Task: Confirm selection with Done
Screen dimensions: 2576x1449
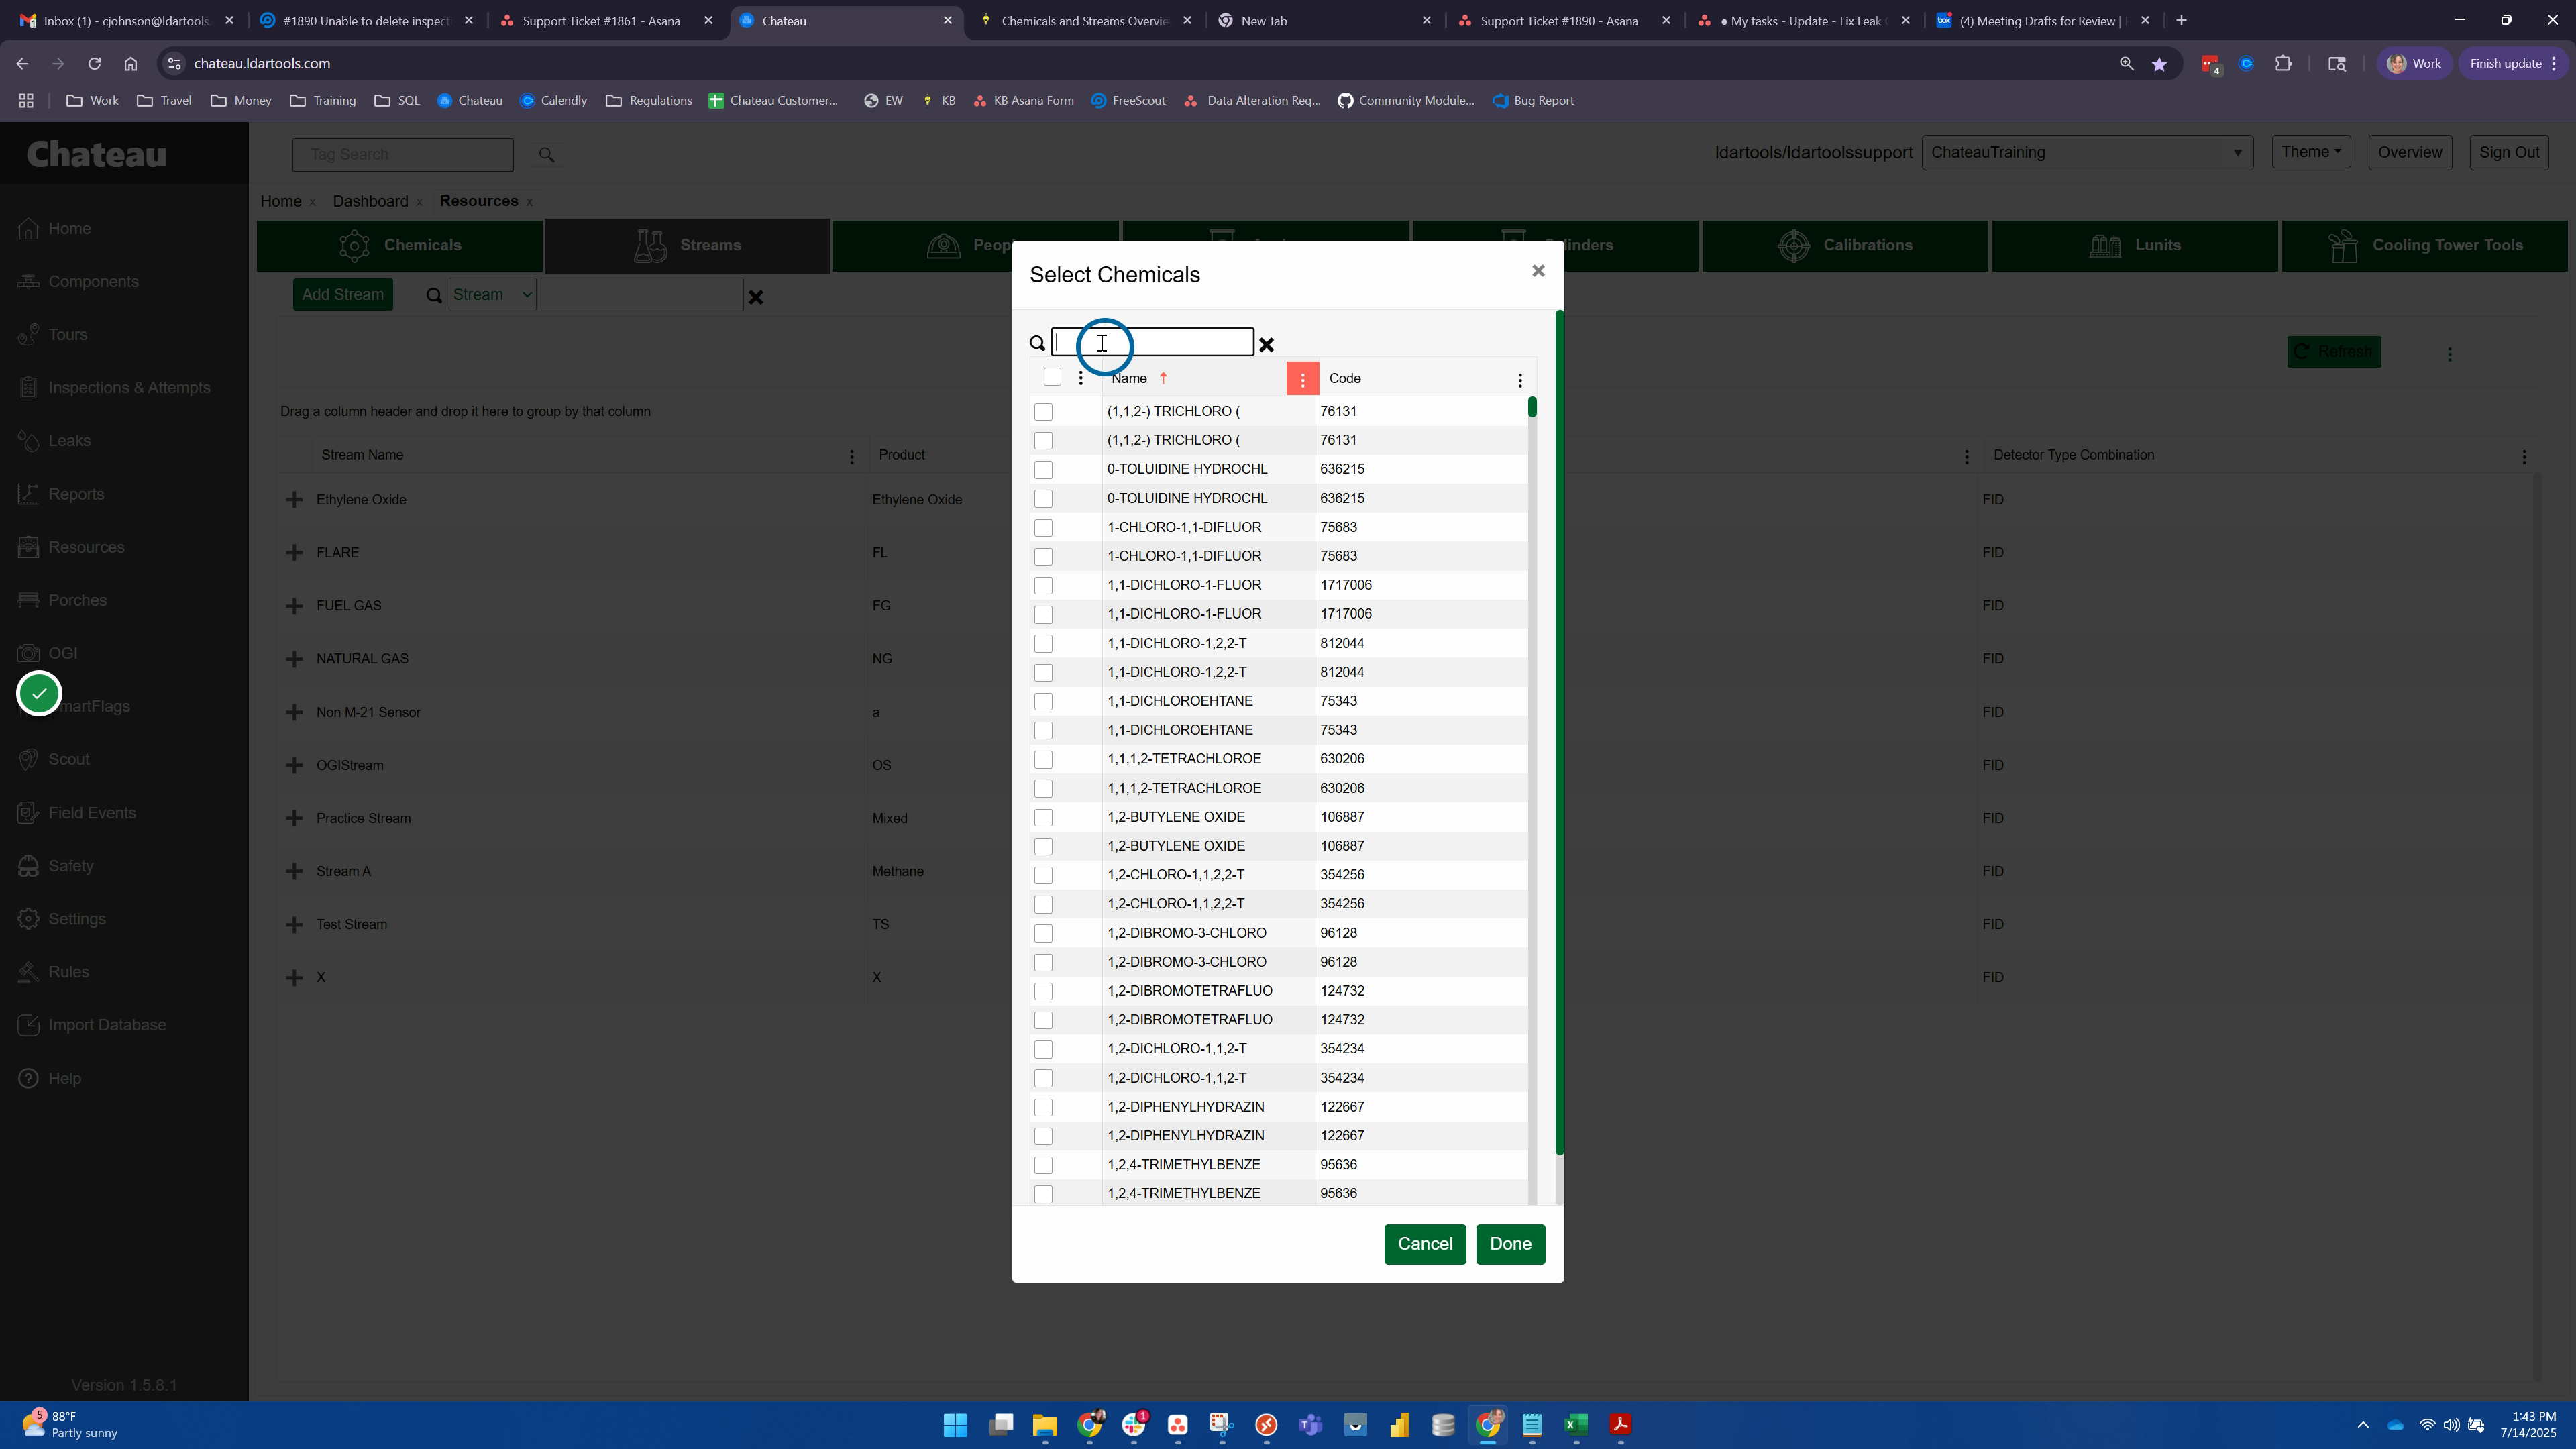Action: tap(1510, 1244)
